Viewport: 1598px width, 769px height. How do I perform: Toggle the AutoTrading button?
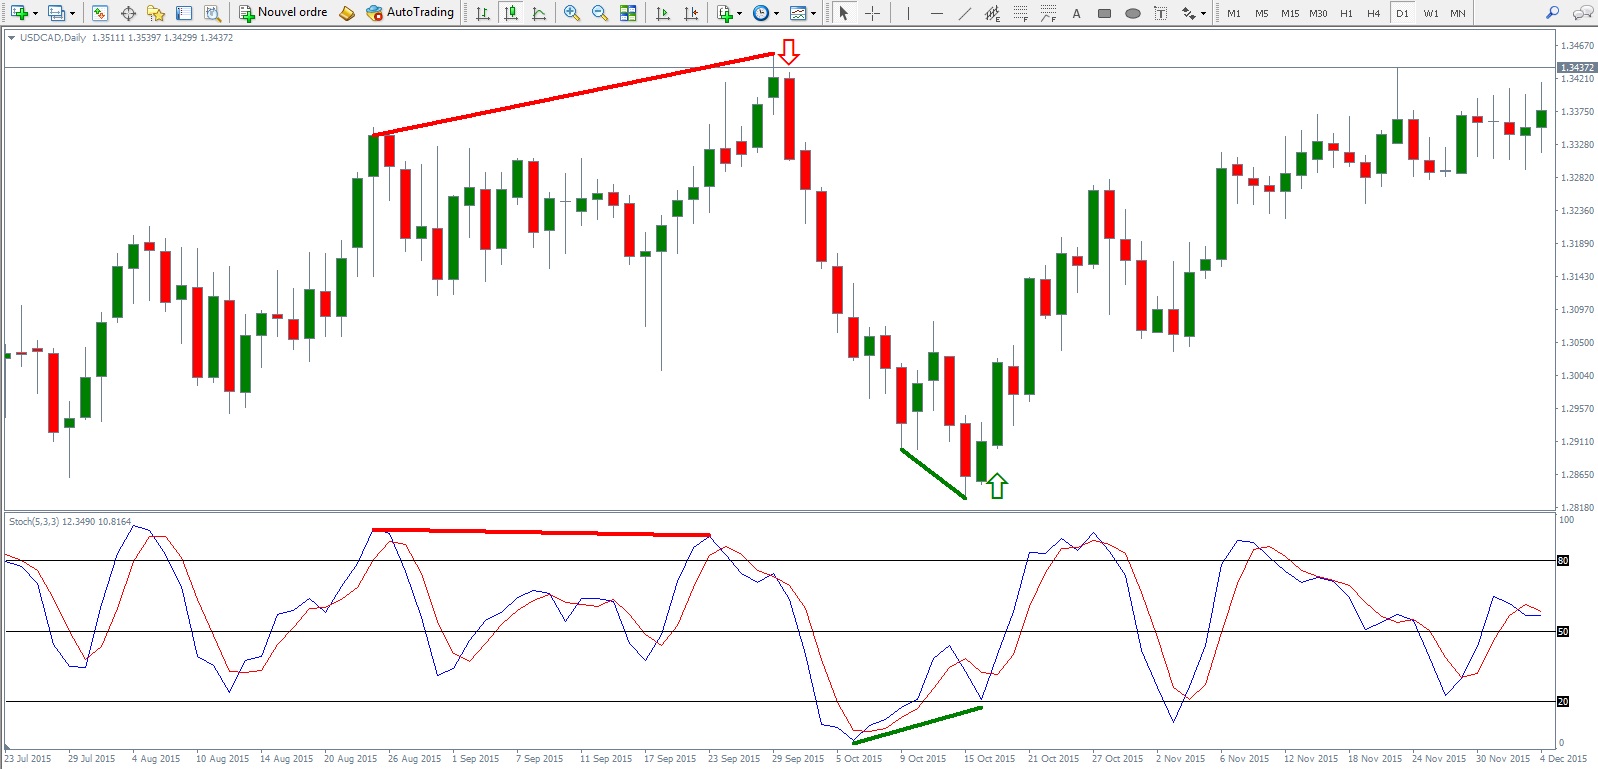(x=410, y=13)
